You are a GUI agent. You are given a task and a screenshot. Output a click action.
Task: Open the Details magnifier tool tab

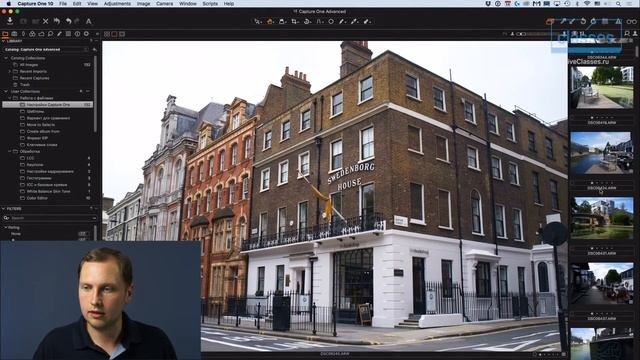[x=50, y=34]
